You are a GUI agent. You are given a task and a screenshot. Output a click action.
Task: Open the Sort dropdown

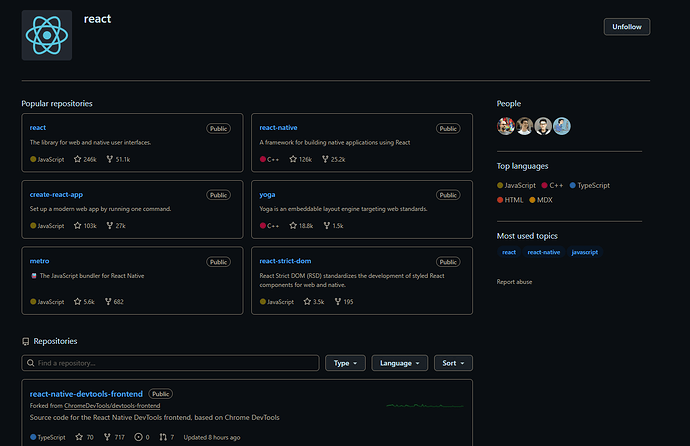pos(453,363)
